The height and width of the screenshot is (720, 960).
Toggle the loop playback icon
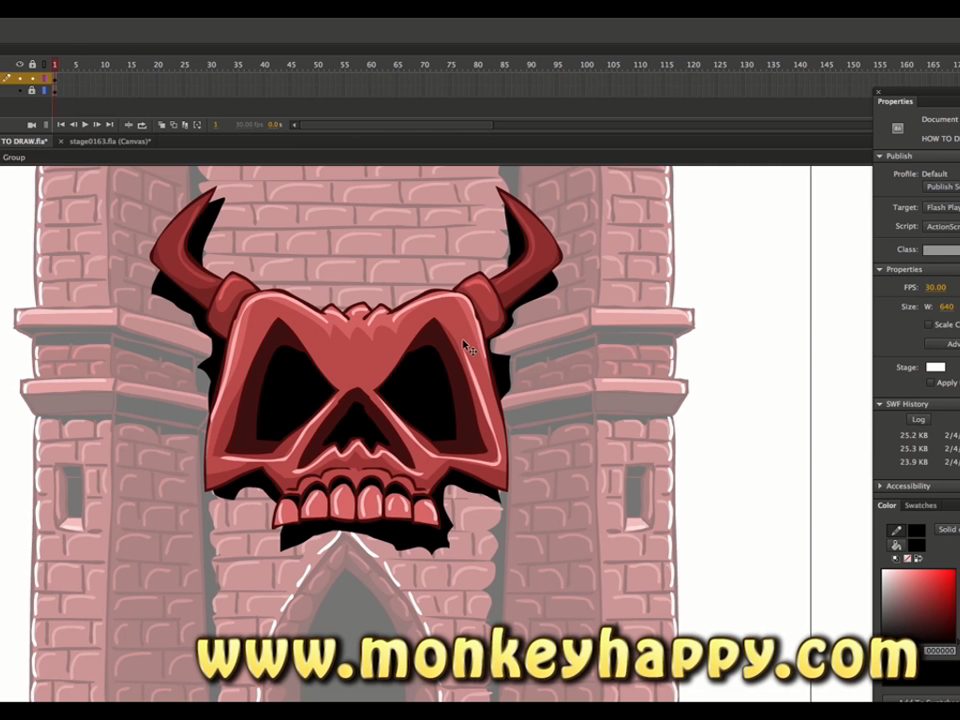point(142,125)
